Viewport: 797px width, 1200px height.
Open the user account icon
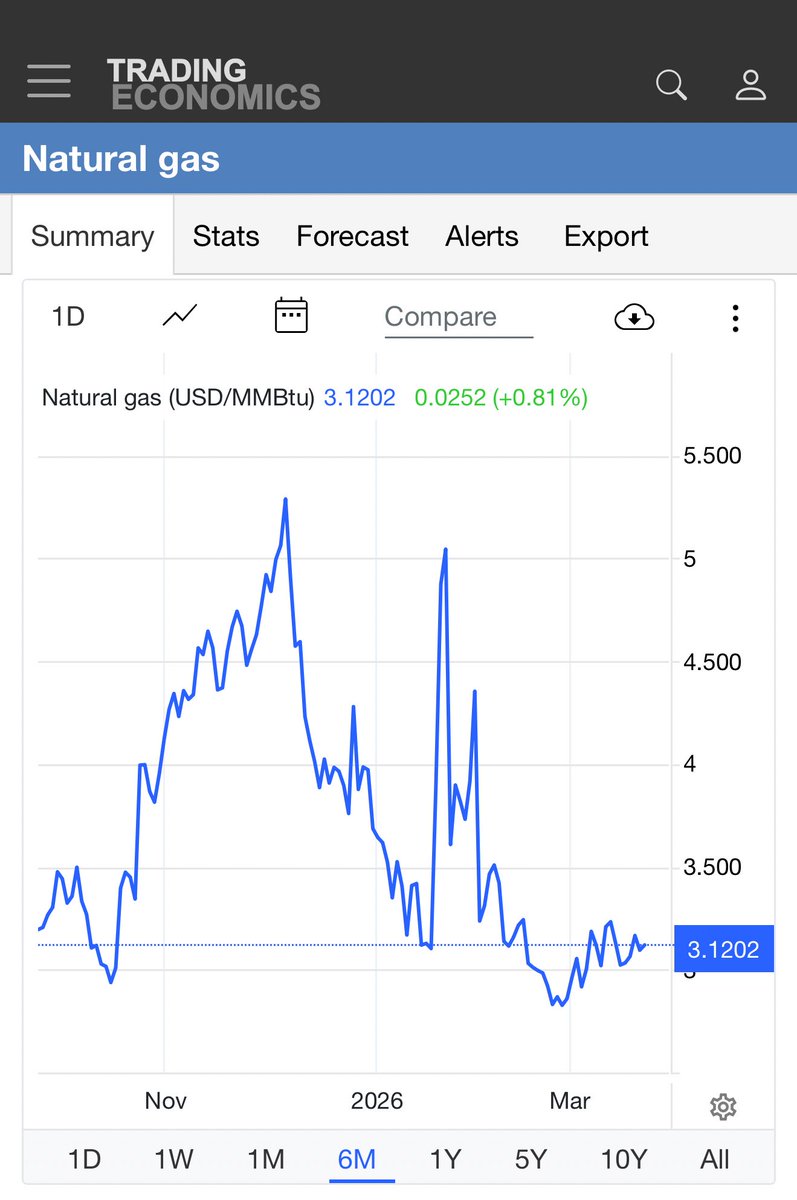[x=750, y=85]
